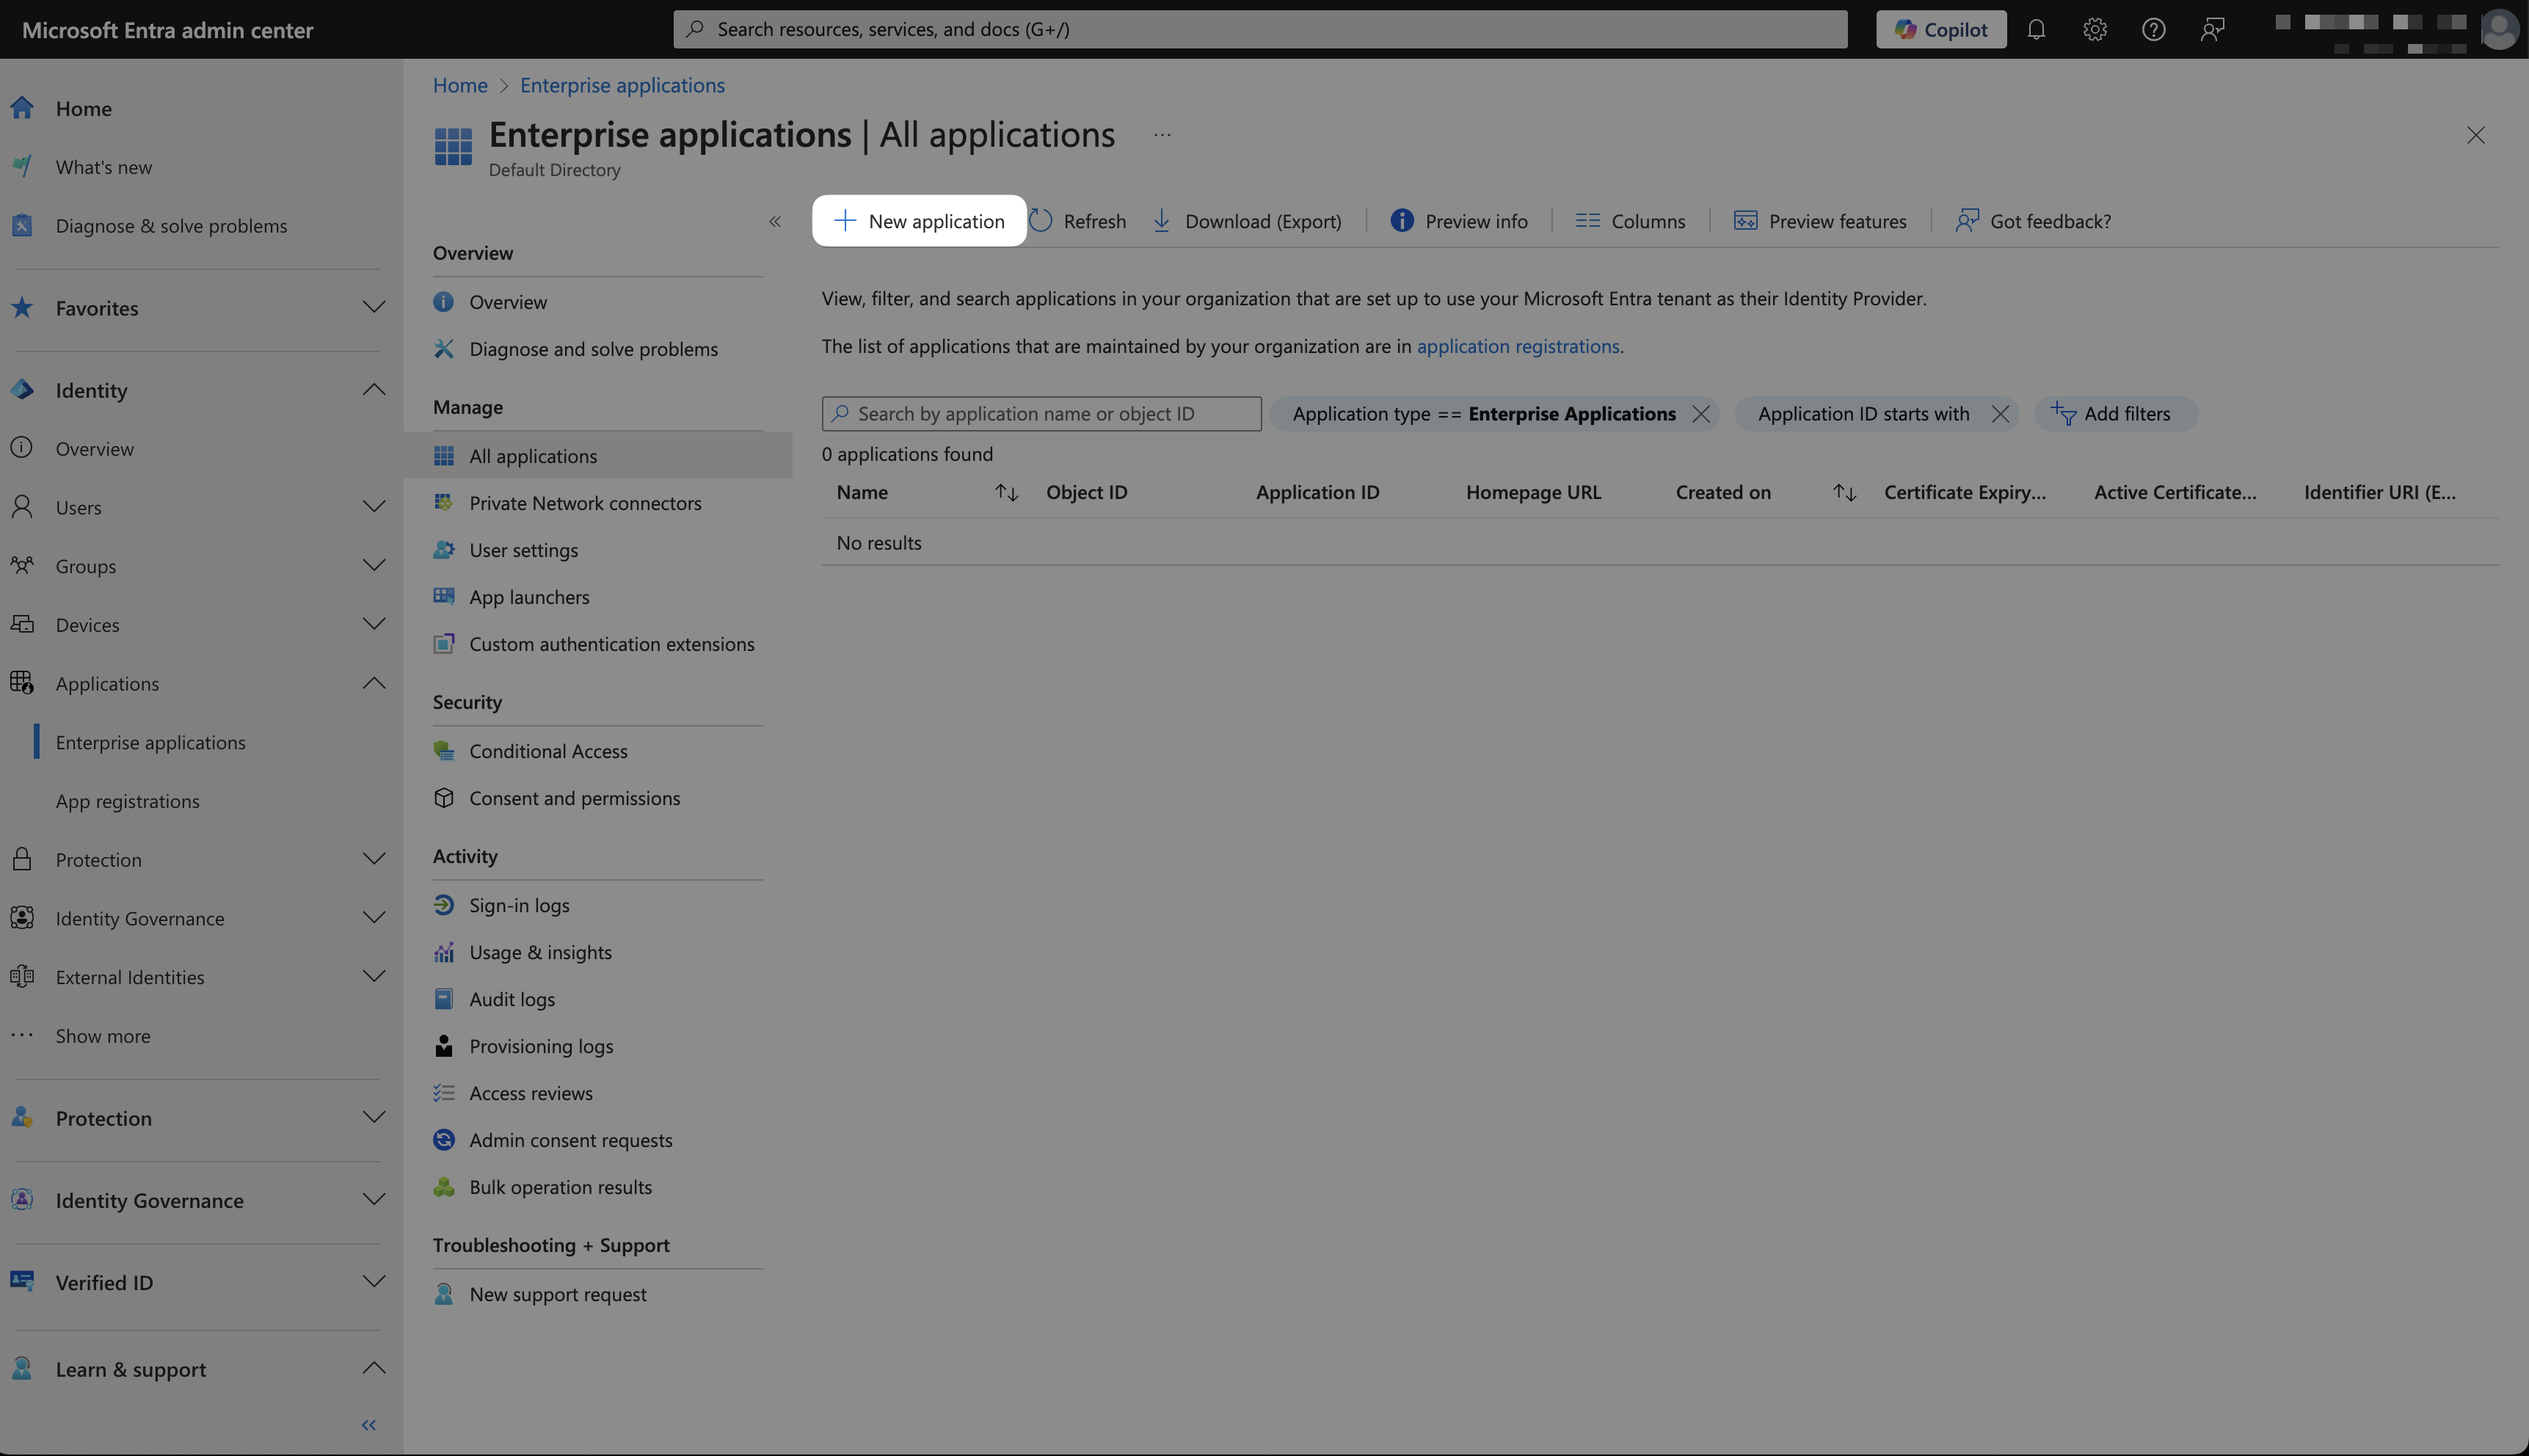2529x1456 pixels.
Task: Click the notifications bell icon
Action: pyautogui.click(x=2036, y=29)
